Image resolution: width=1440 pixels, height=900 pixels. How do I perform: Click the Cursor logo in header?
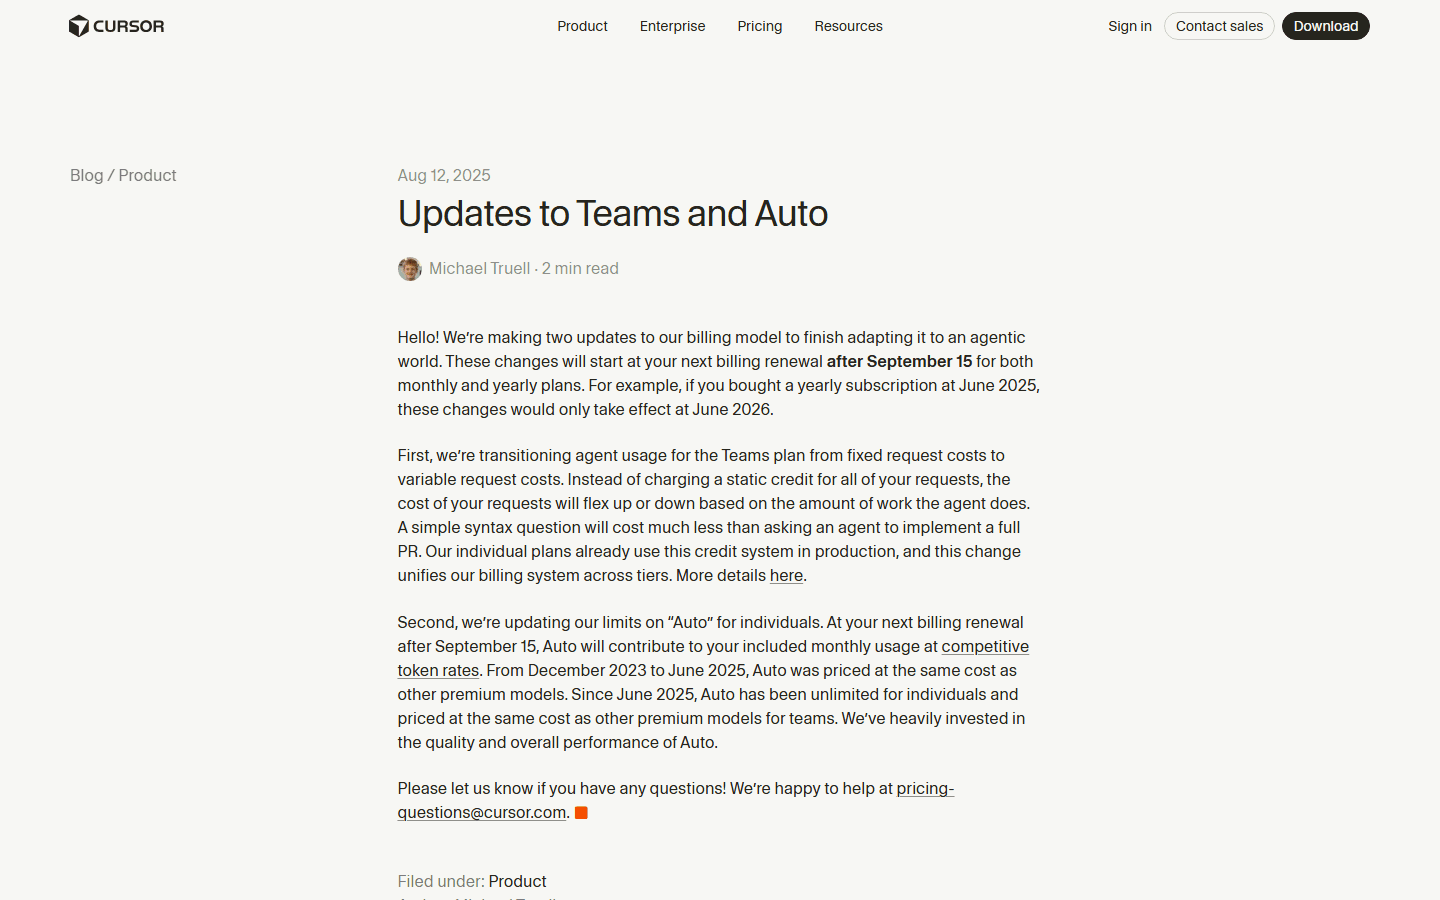(116, 26)
